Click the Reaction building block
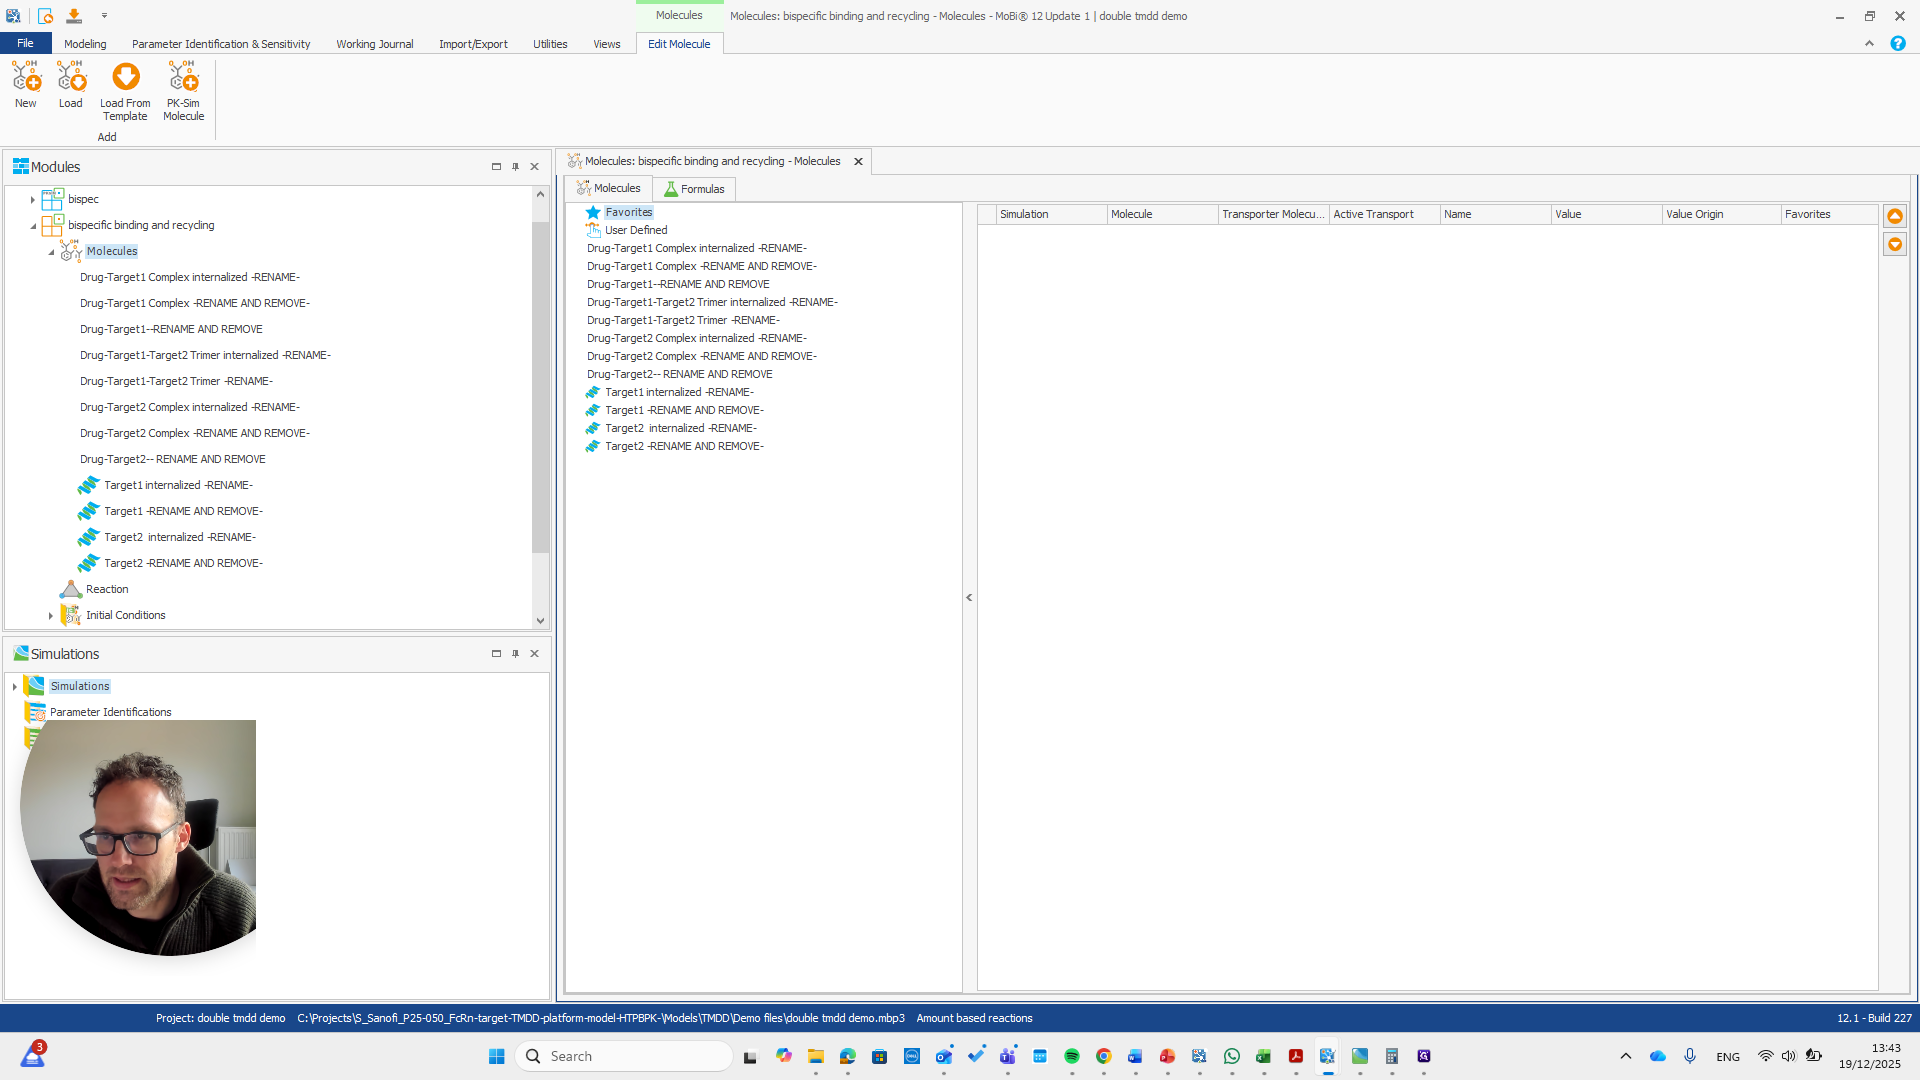This screenshot has width=1920, height=1080. [107, 589]
